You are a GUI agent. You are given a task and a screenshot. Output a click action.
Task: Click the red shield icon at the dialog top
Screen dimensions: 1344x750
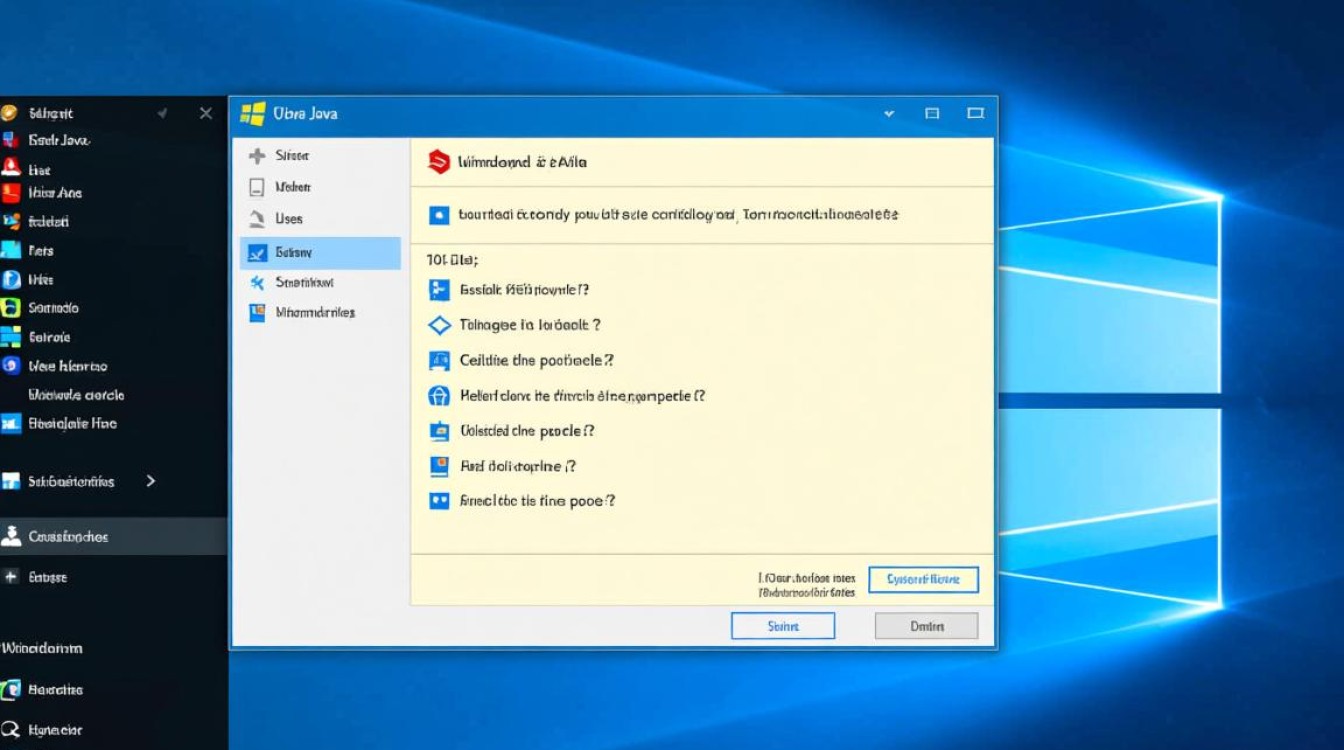[440, 162]
